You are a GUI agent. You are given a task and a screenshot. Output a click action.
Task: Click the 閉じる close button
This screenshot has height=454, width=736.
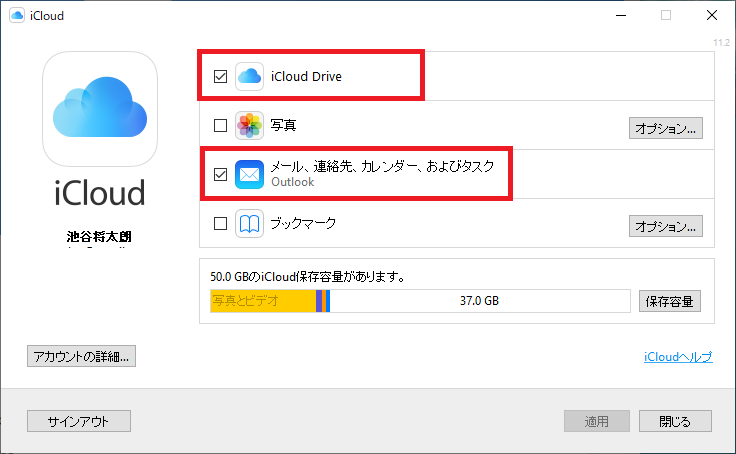point(675,421)
